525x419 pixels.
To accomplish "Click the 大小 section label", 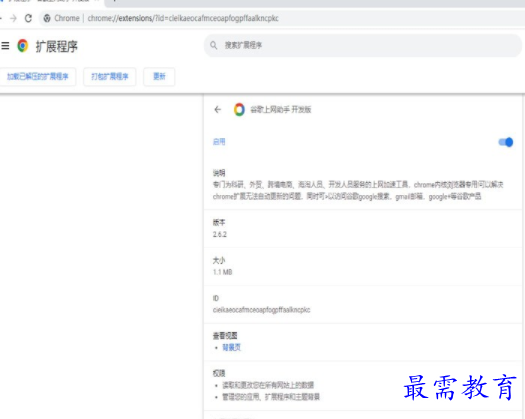I will [219, 260].
